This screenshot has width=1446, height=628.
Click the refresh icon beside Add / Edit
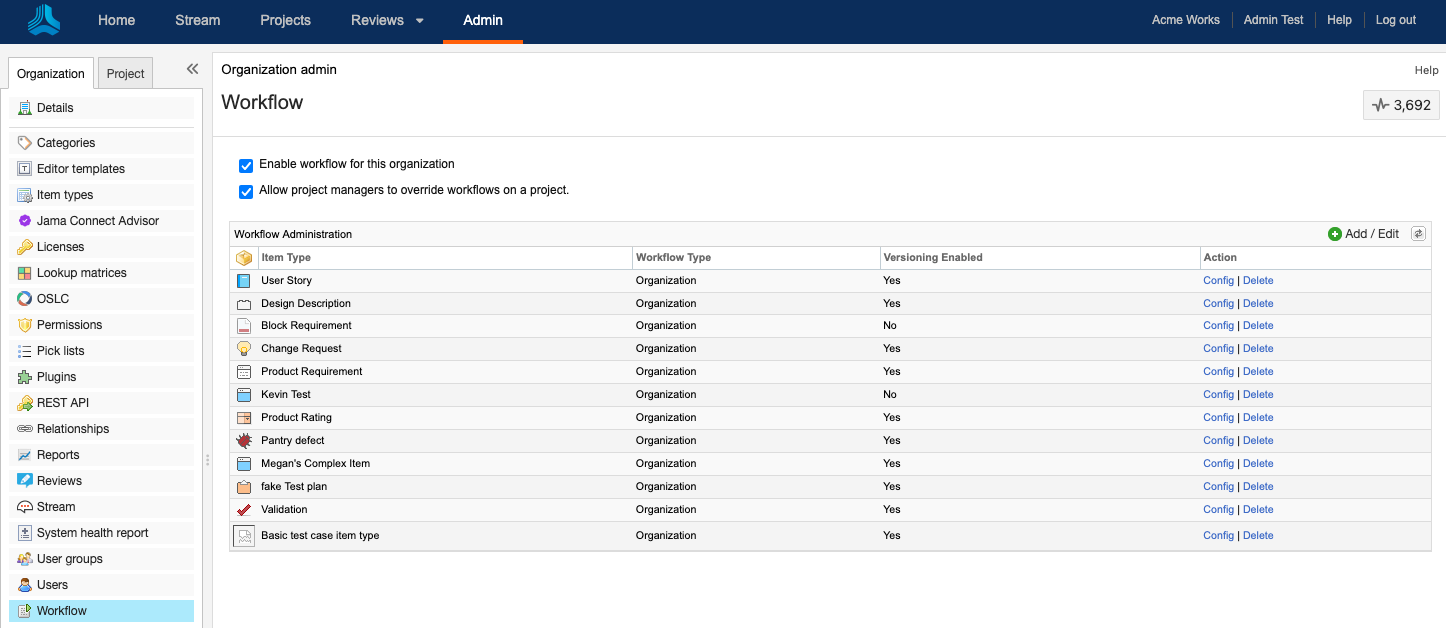[1418, 234]
